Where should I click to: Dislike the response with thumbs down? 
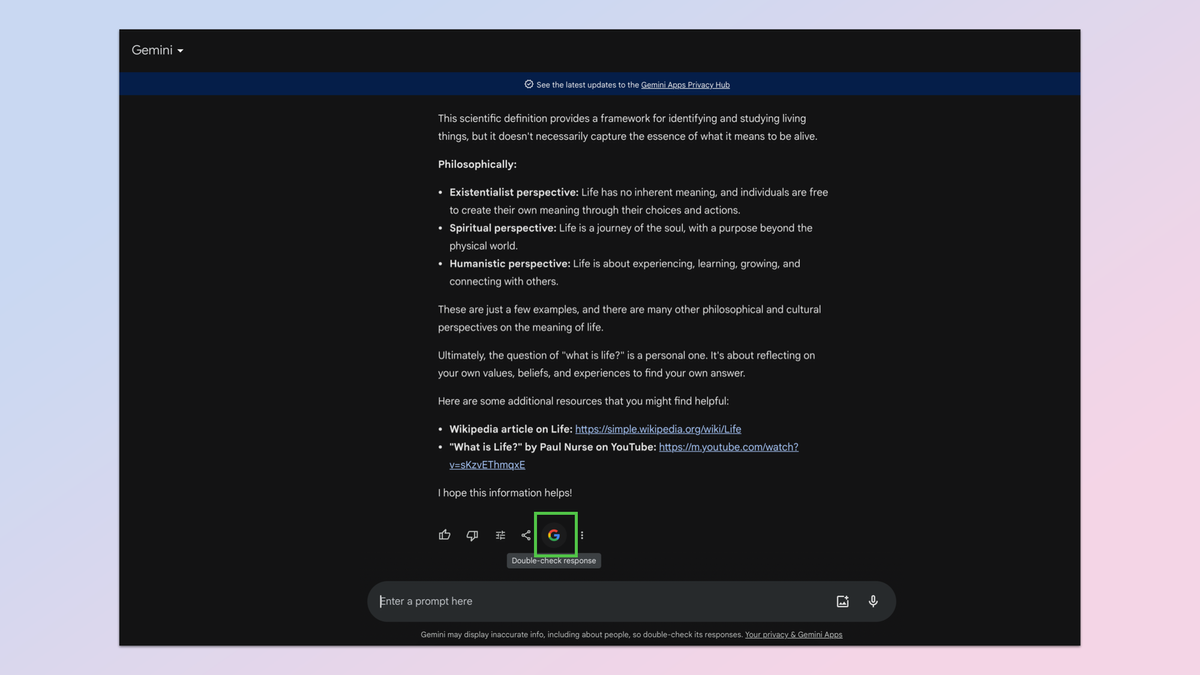pos(471,535)
